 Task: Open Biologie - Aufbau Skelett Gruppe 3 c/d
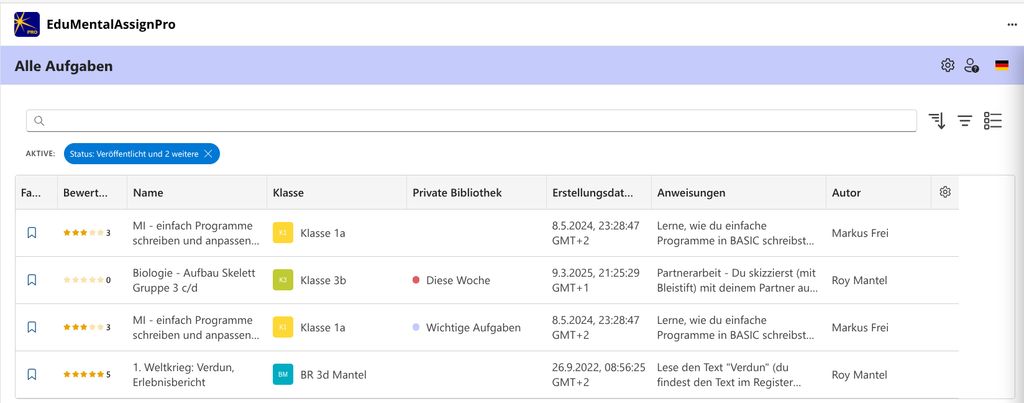point(194,280)
